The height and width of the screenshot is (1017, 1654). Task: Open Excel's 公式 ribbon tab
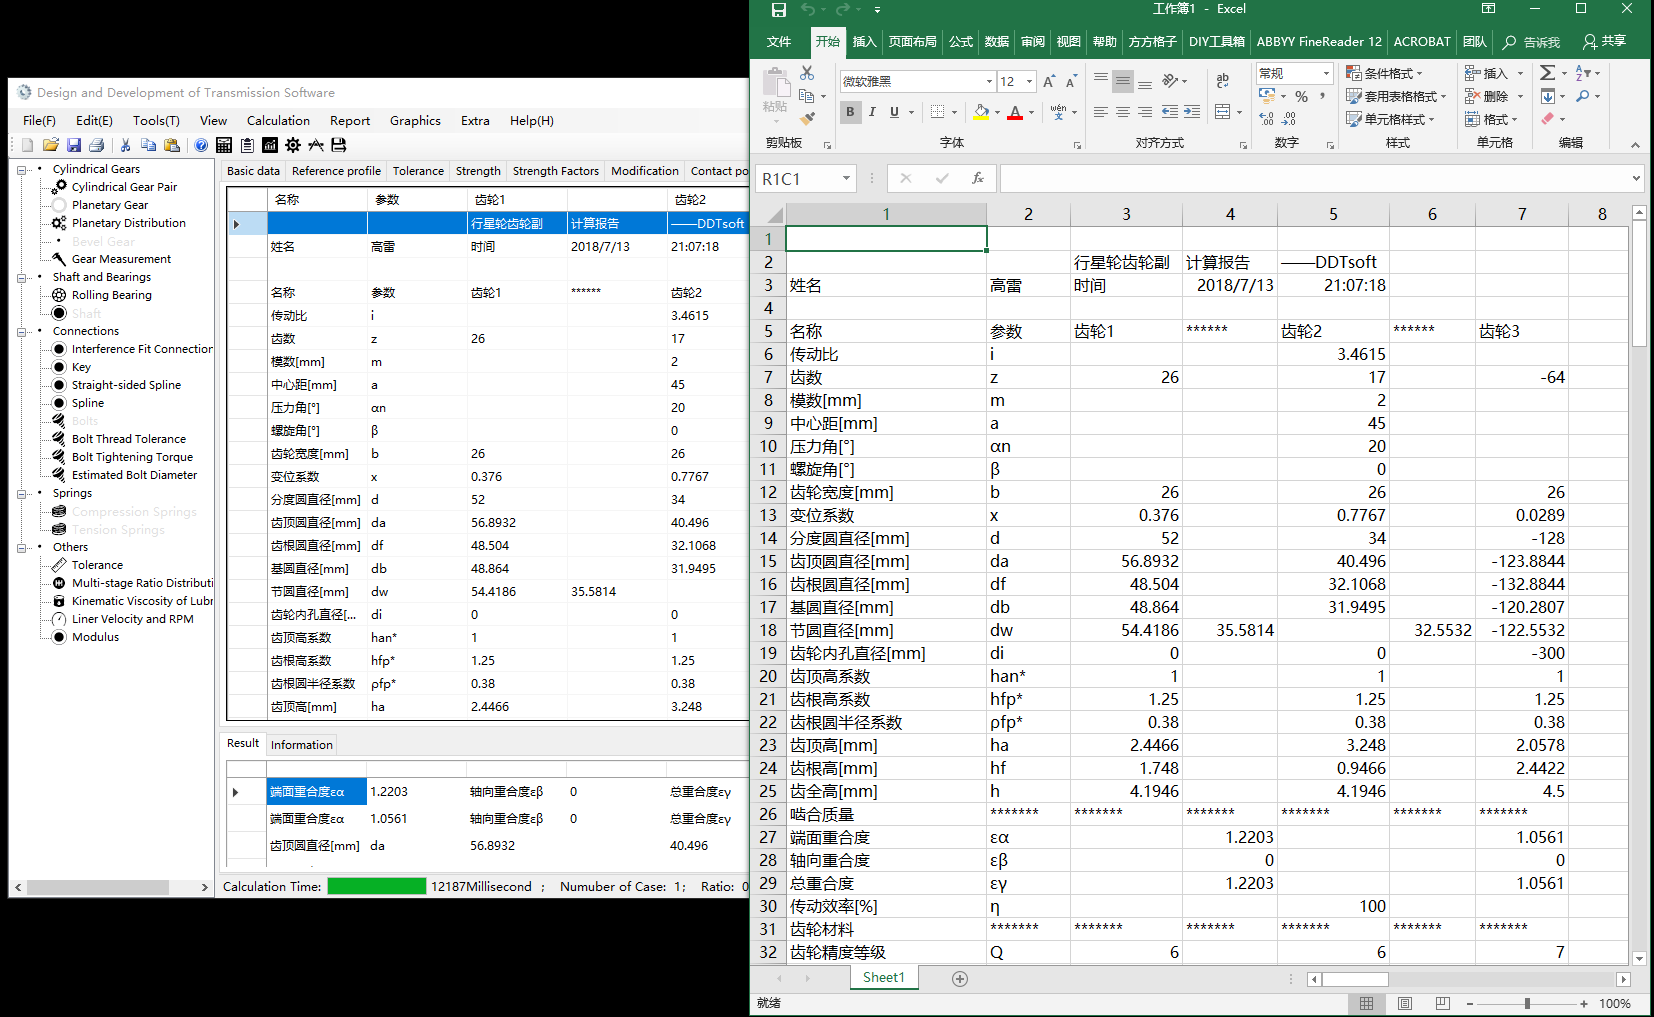point(961,42)
